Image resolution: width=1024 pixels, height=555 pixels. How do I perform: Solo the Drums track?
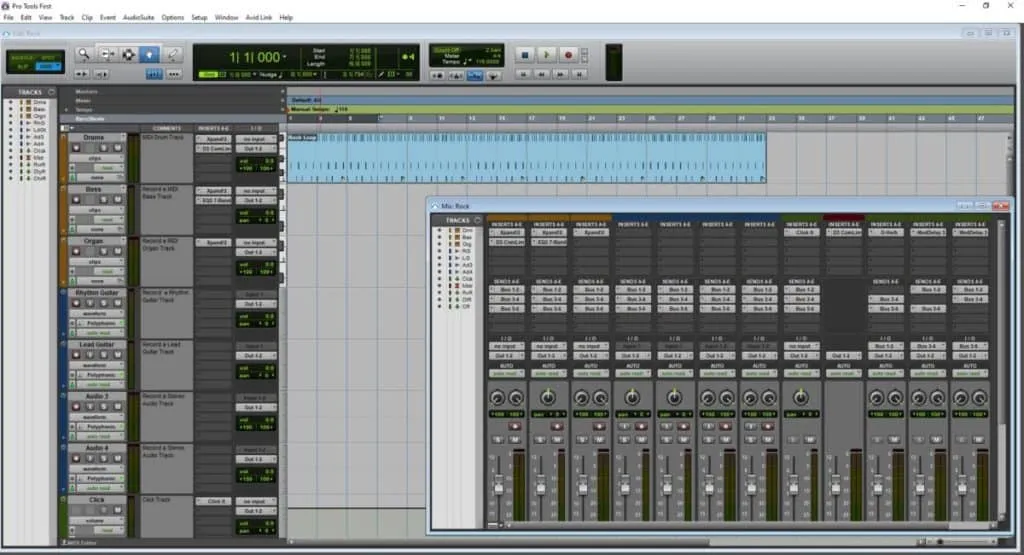(103, 148)
